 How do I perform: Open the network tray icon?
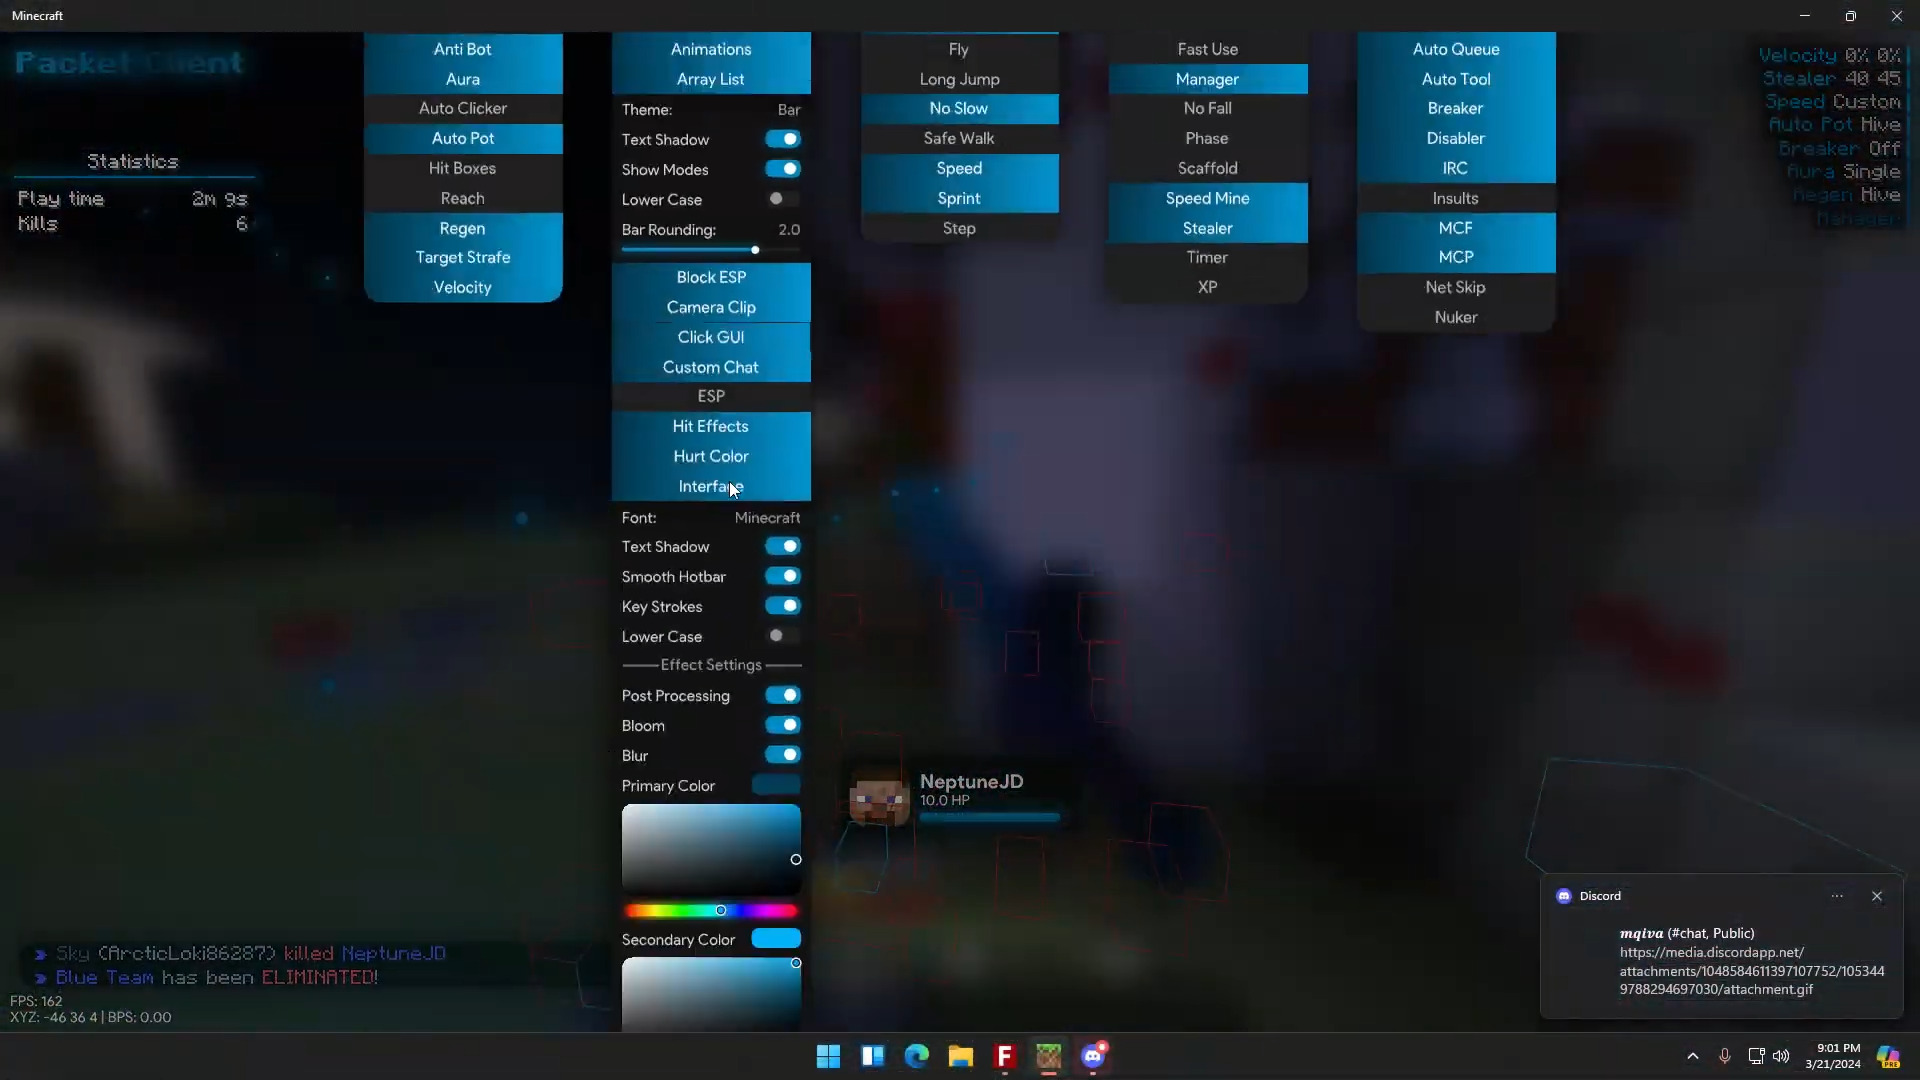[1755, 1056]
